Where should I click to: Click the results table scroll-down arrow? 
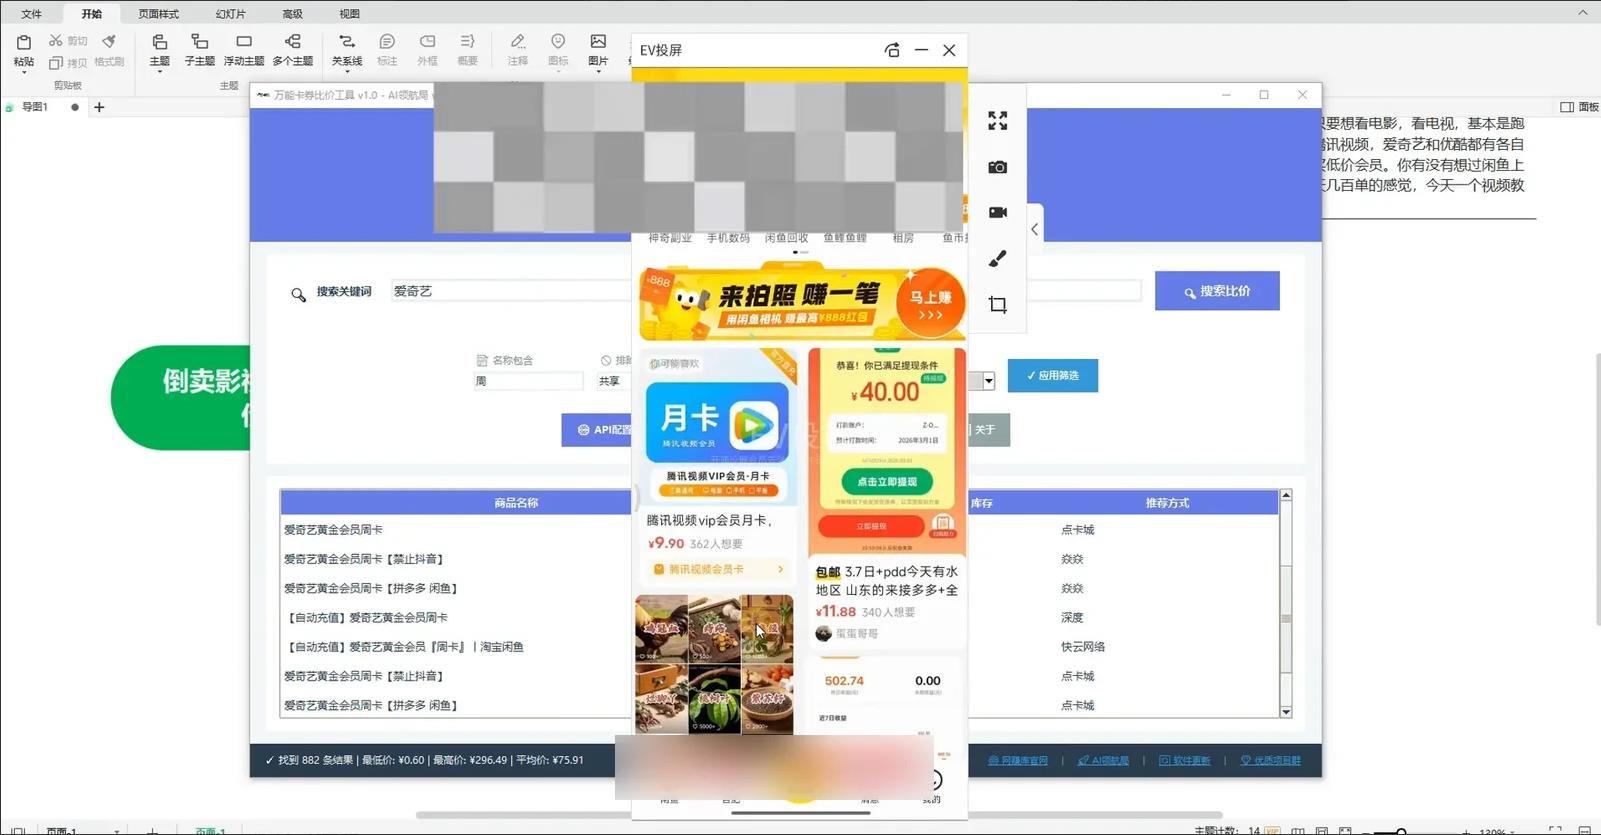pos(1286,712)
